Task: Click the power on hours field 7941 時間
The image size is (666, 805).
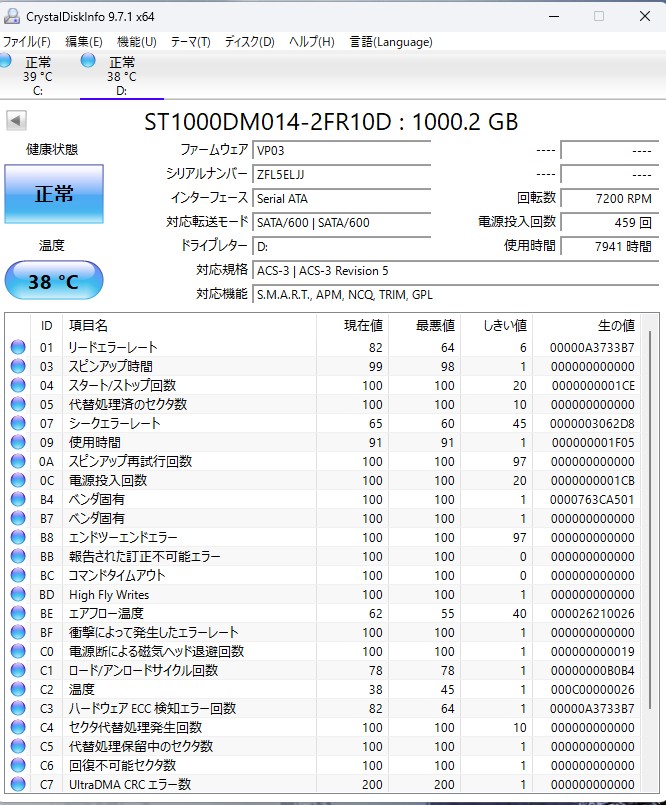Action: coord(609,246)
